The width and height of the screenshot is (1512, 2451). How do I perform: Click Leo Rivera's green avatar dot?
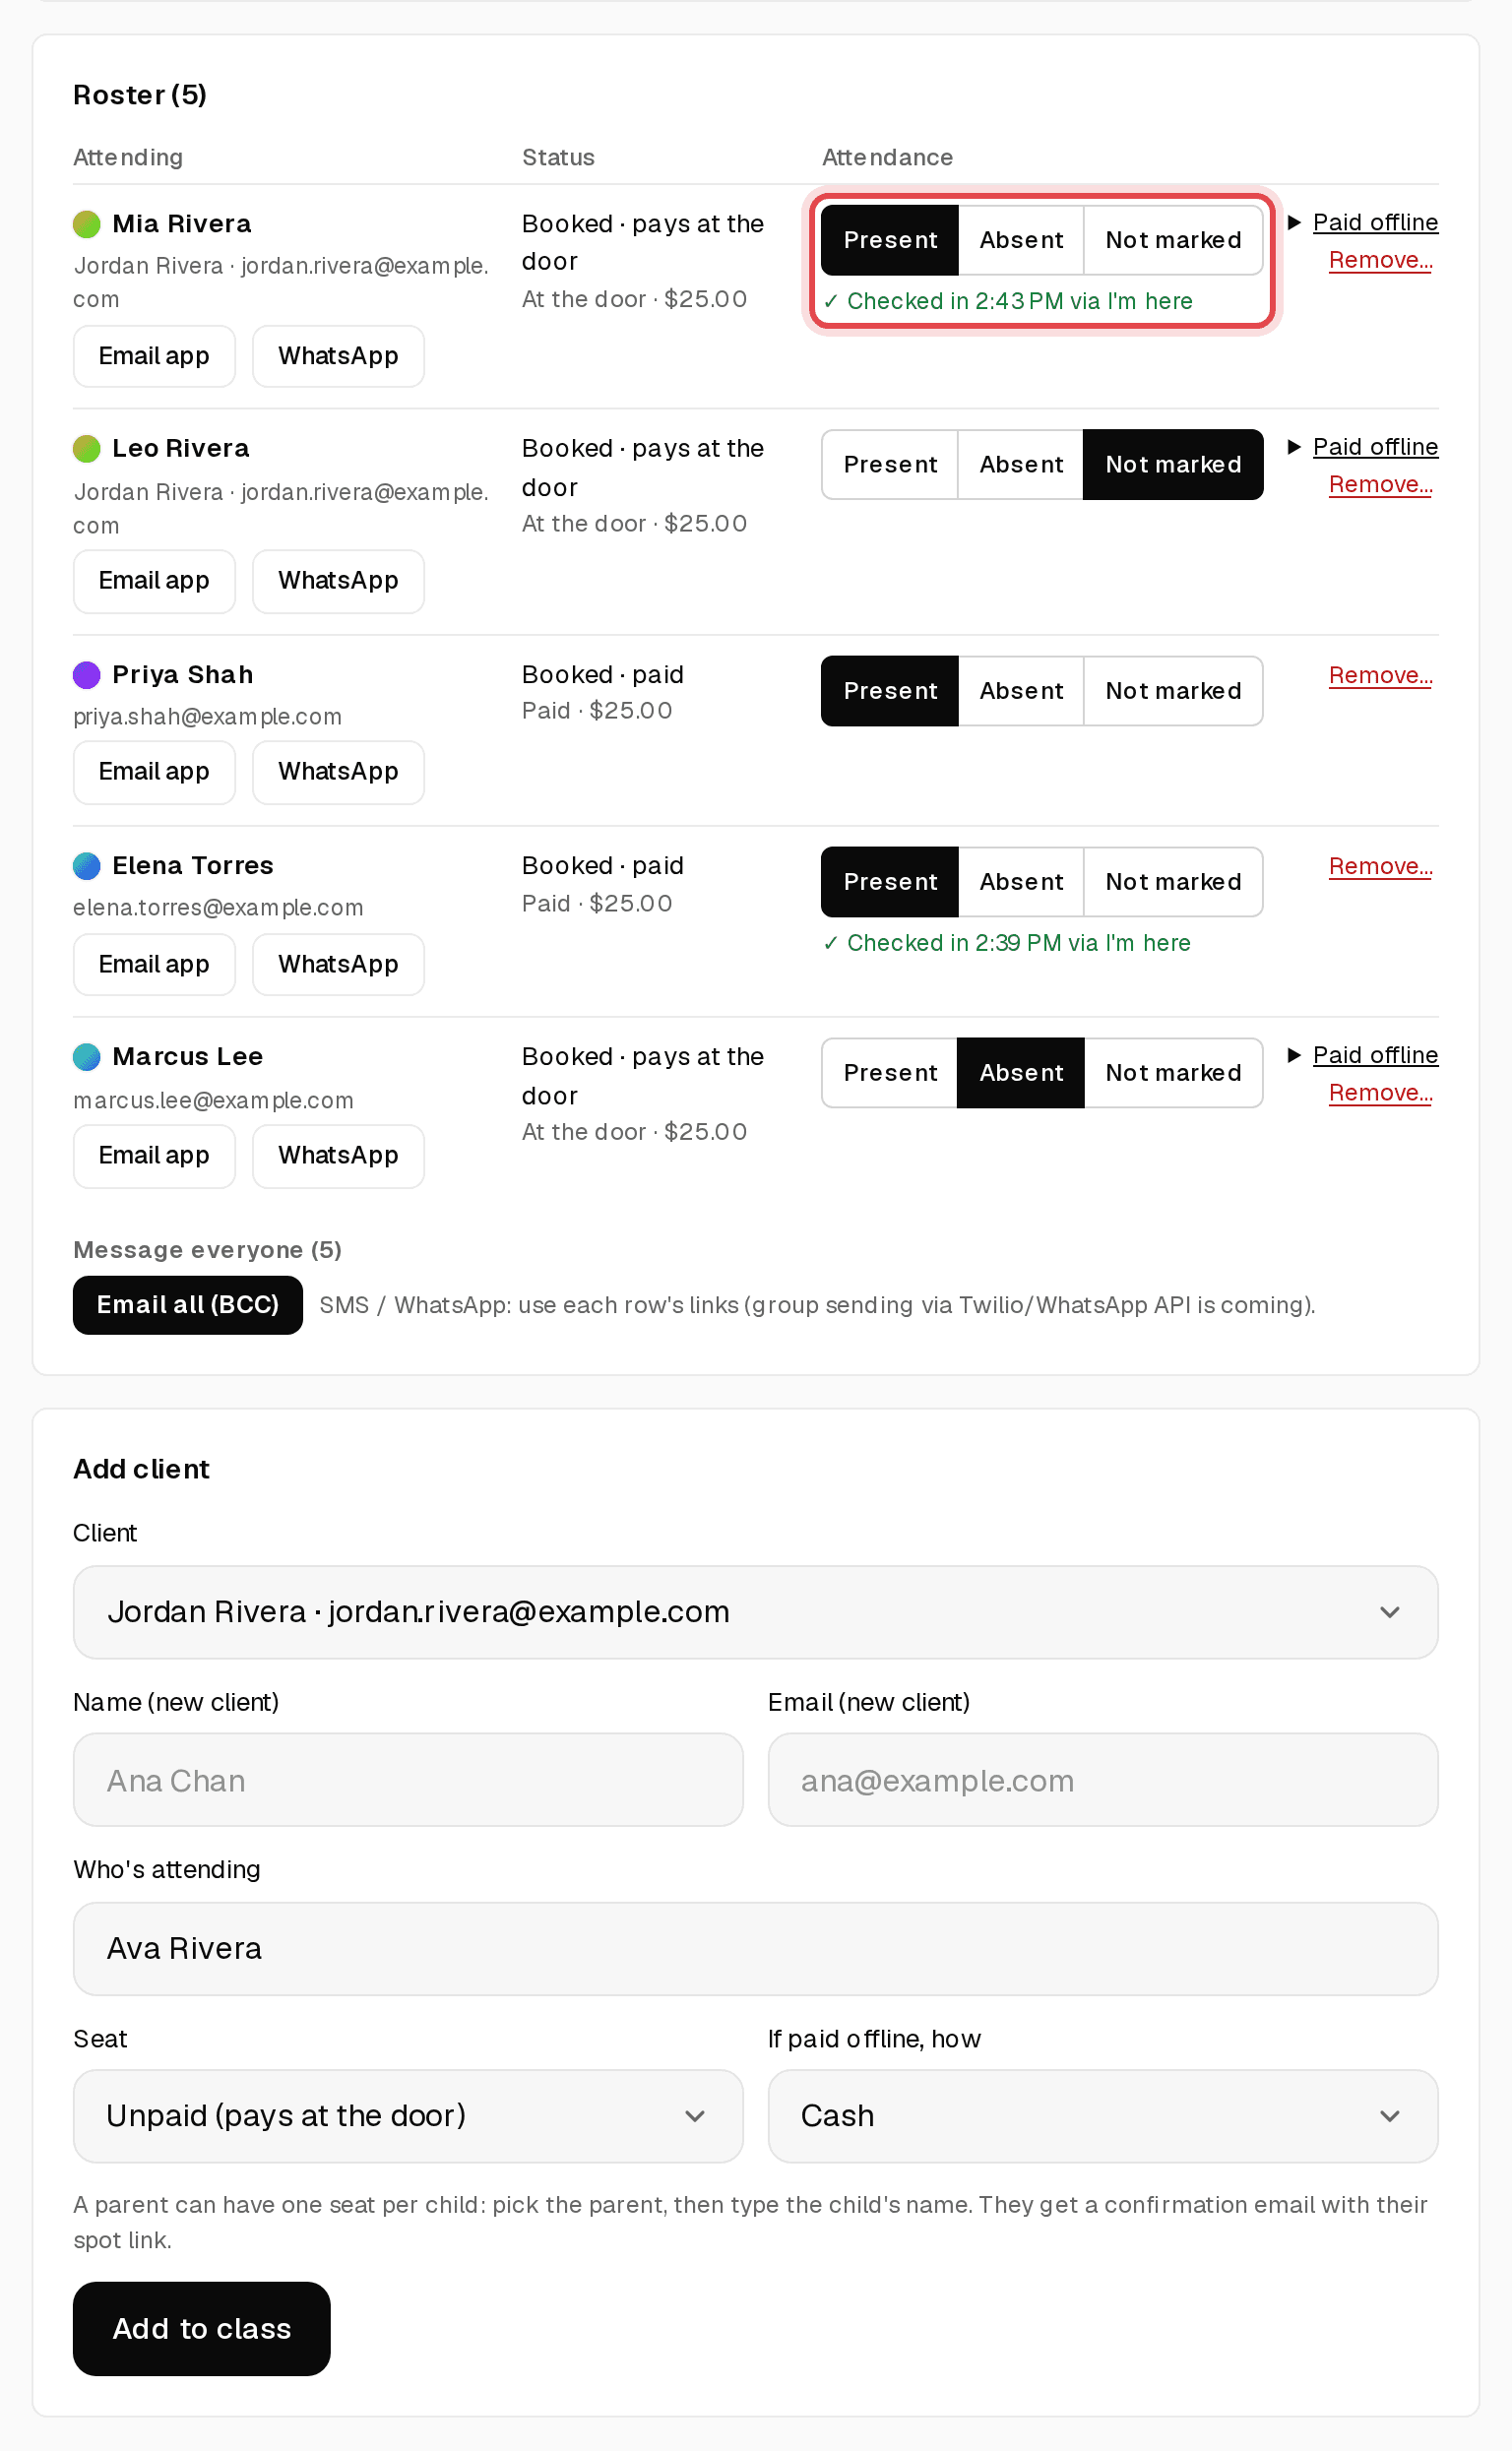tap(87, 449)
